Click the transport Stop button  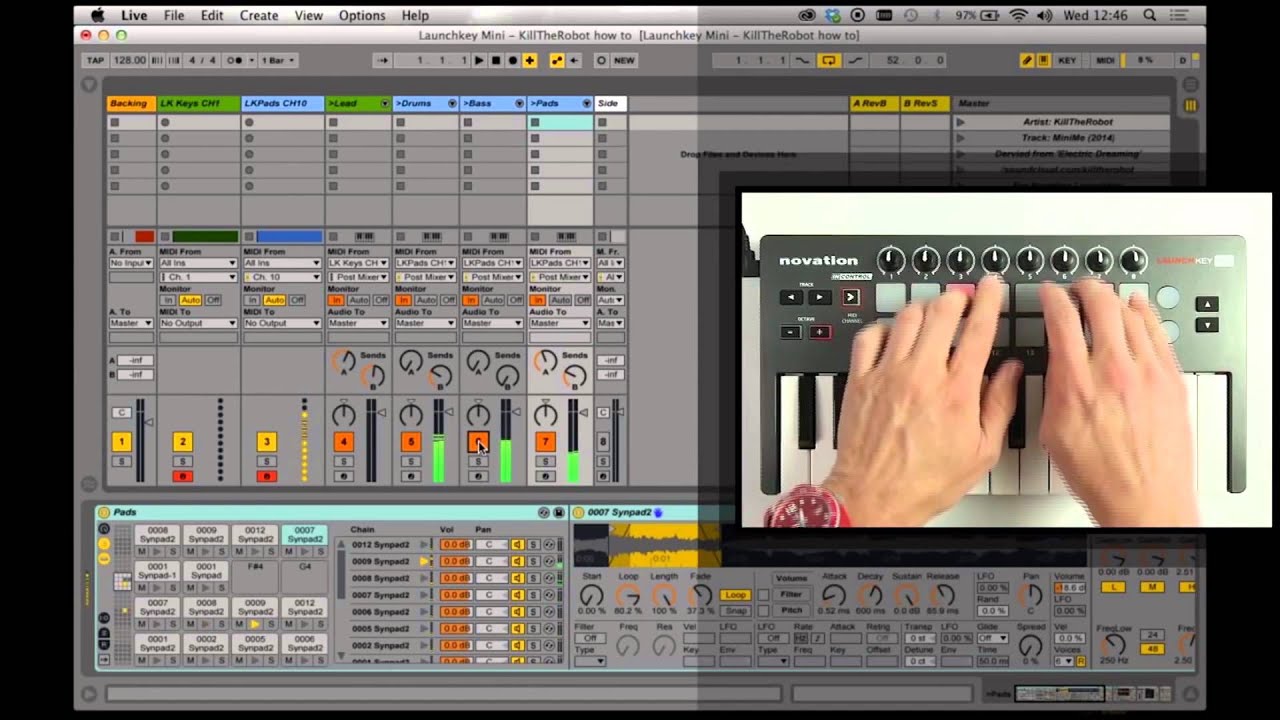[x=496, y=60]
